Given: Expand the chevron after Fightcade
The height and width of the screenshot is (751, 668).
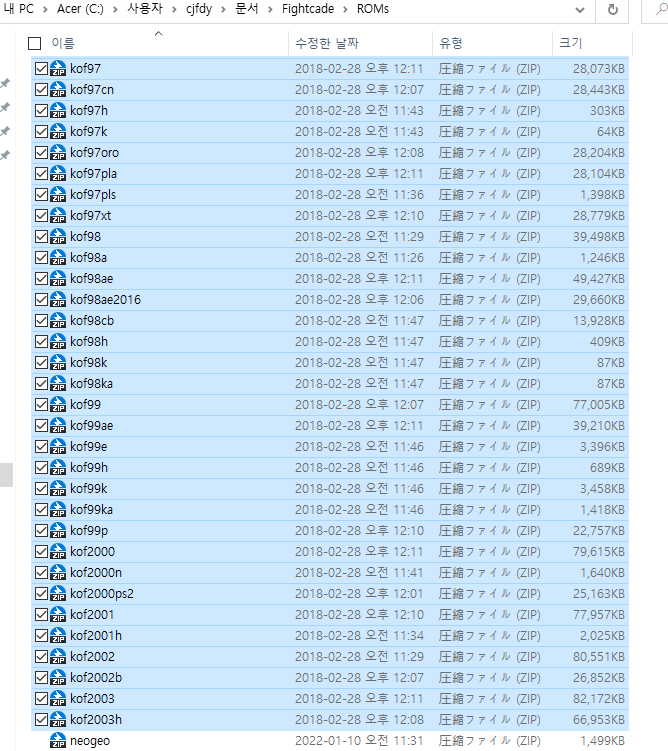Looking at the screenshot, I should (345, 10).
